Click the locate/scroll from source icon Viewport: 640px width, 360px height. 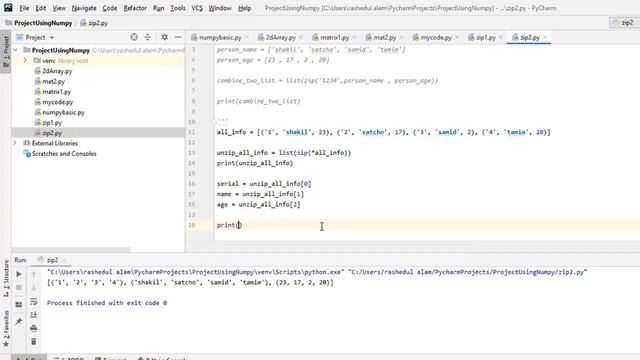point(134,37)
